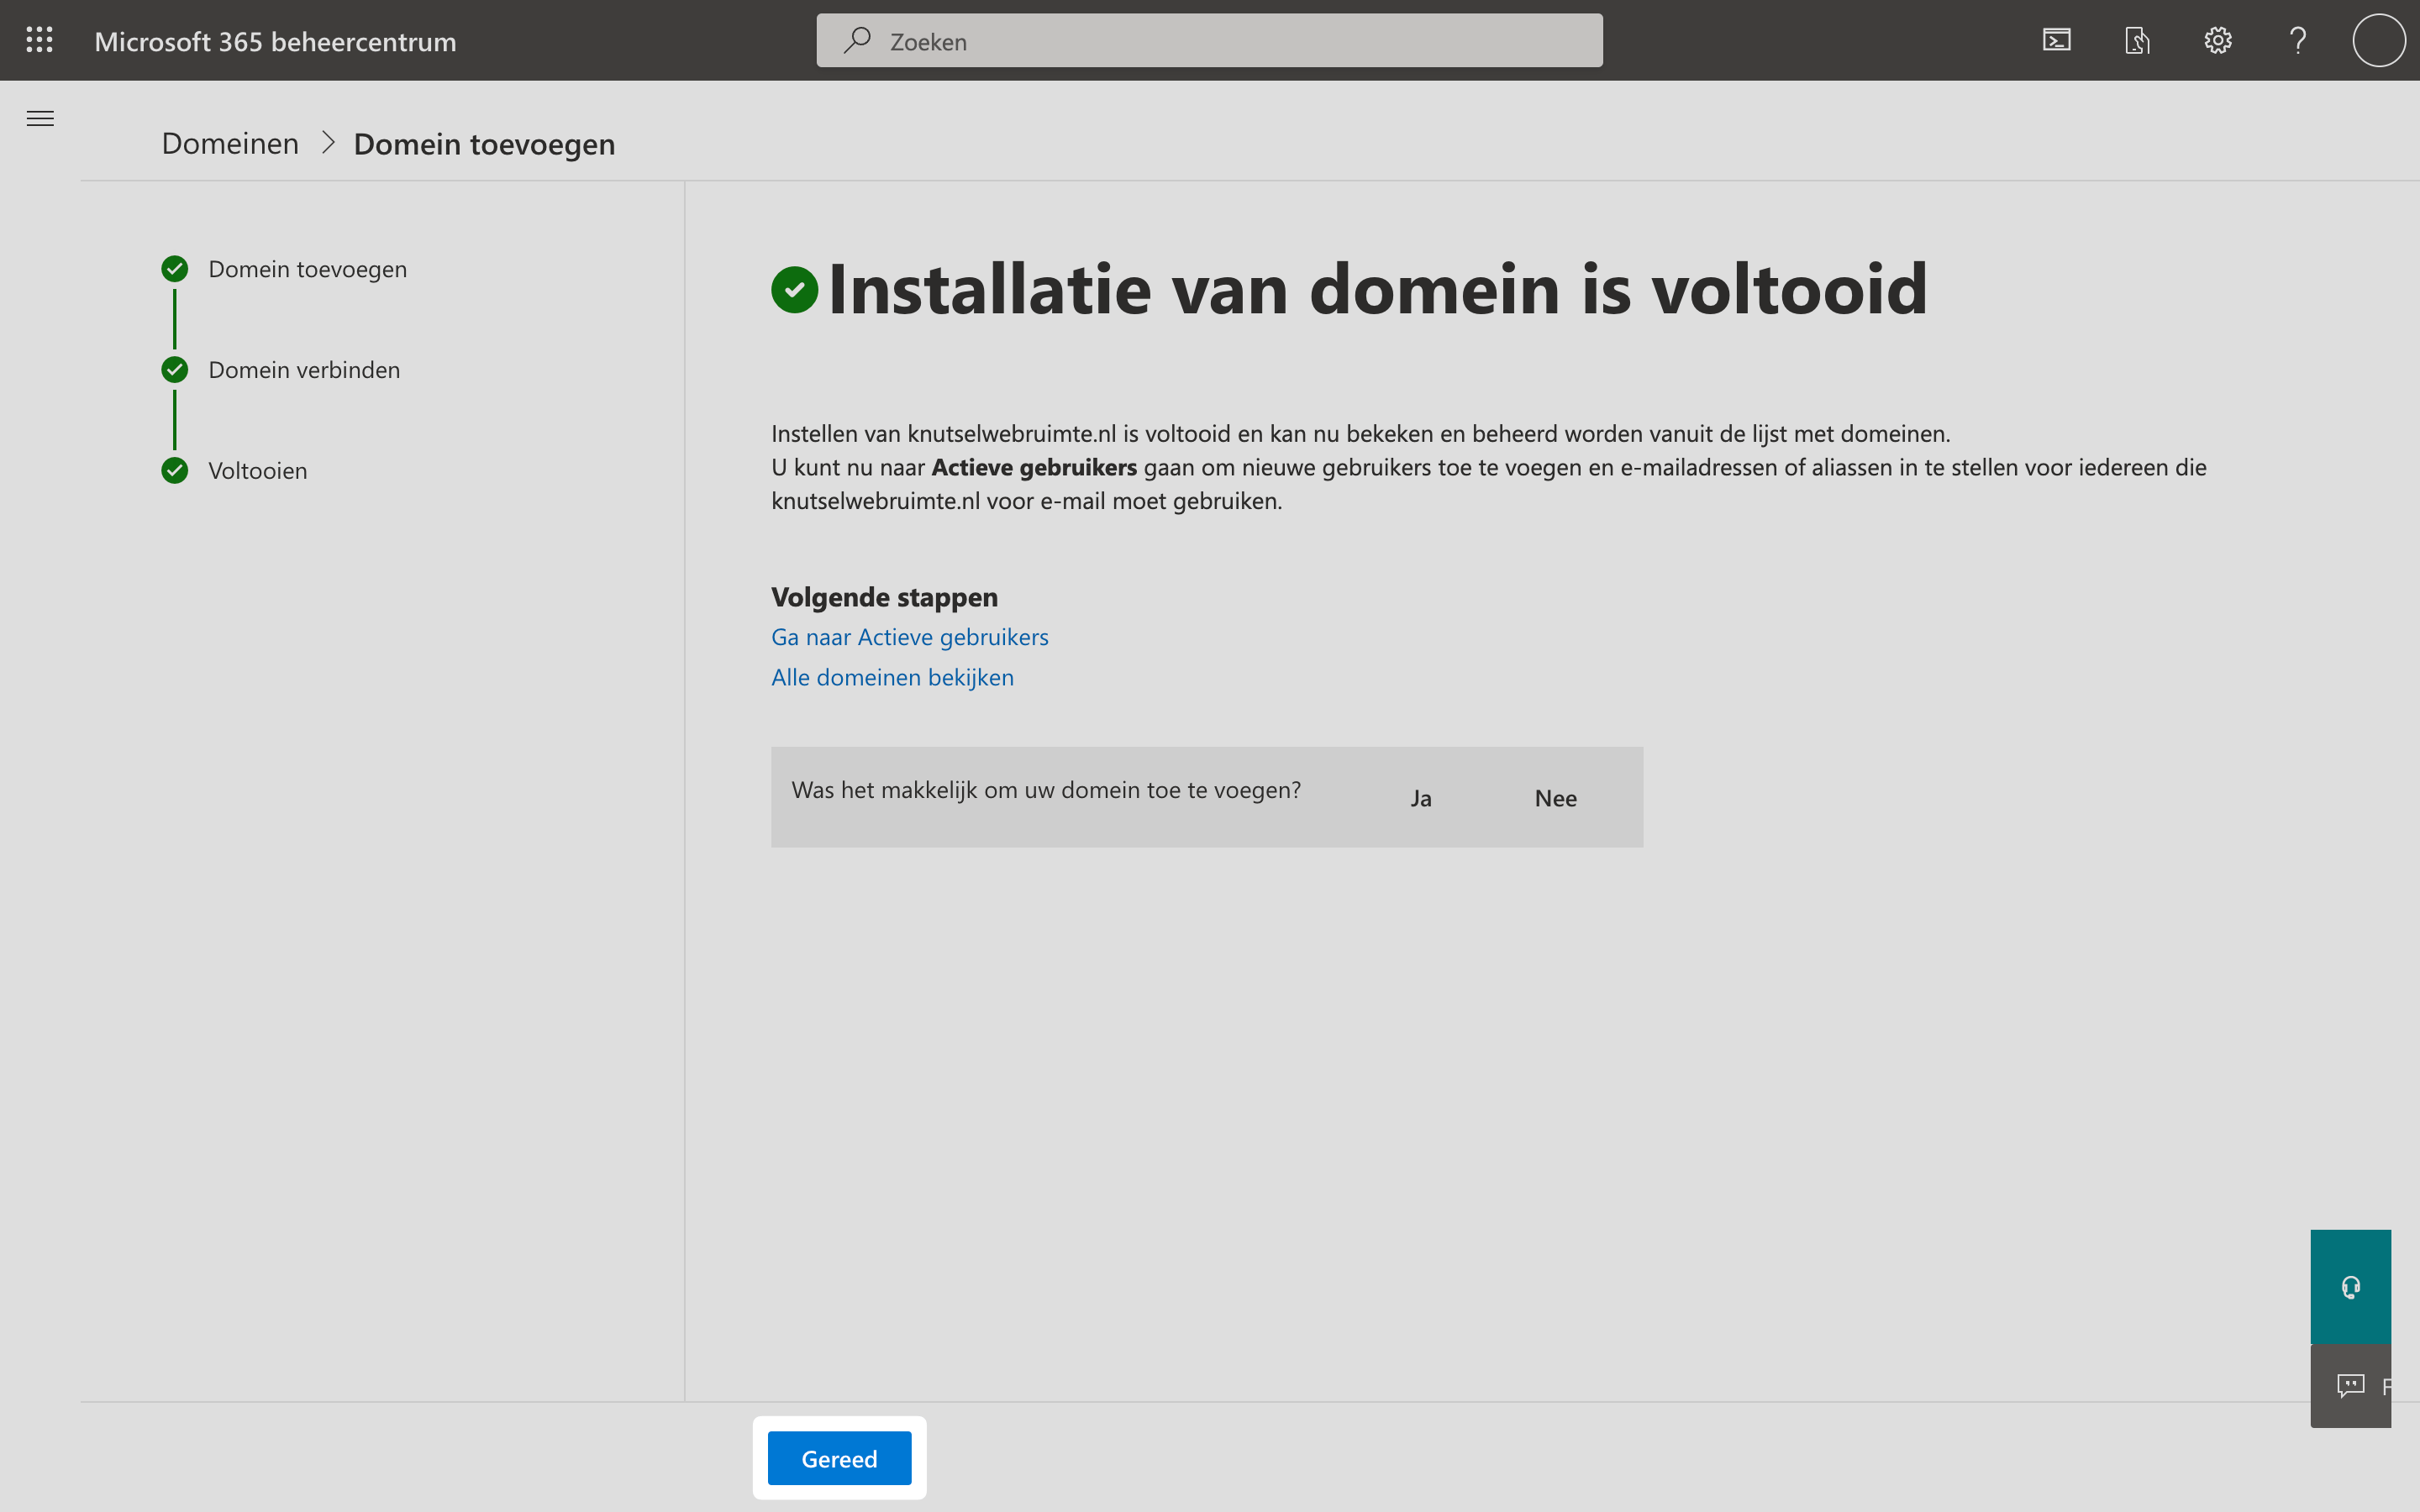Open the help question mark icon

tap(2297, 40)
